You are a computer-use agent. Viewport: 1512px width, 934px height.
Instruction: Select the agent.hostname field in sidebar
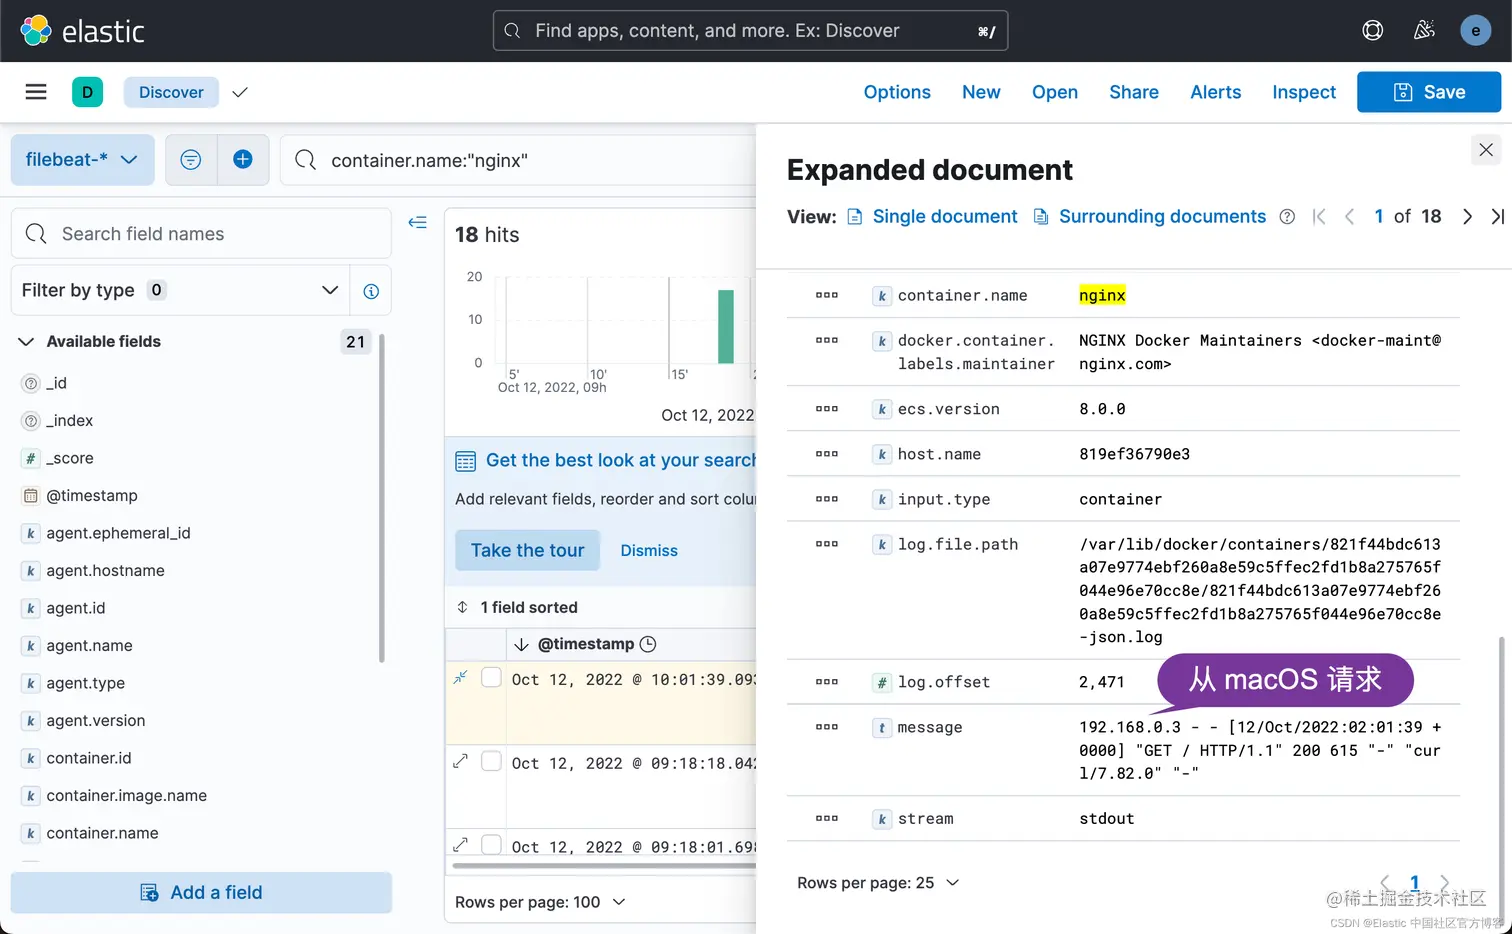(x=105, y=571)
